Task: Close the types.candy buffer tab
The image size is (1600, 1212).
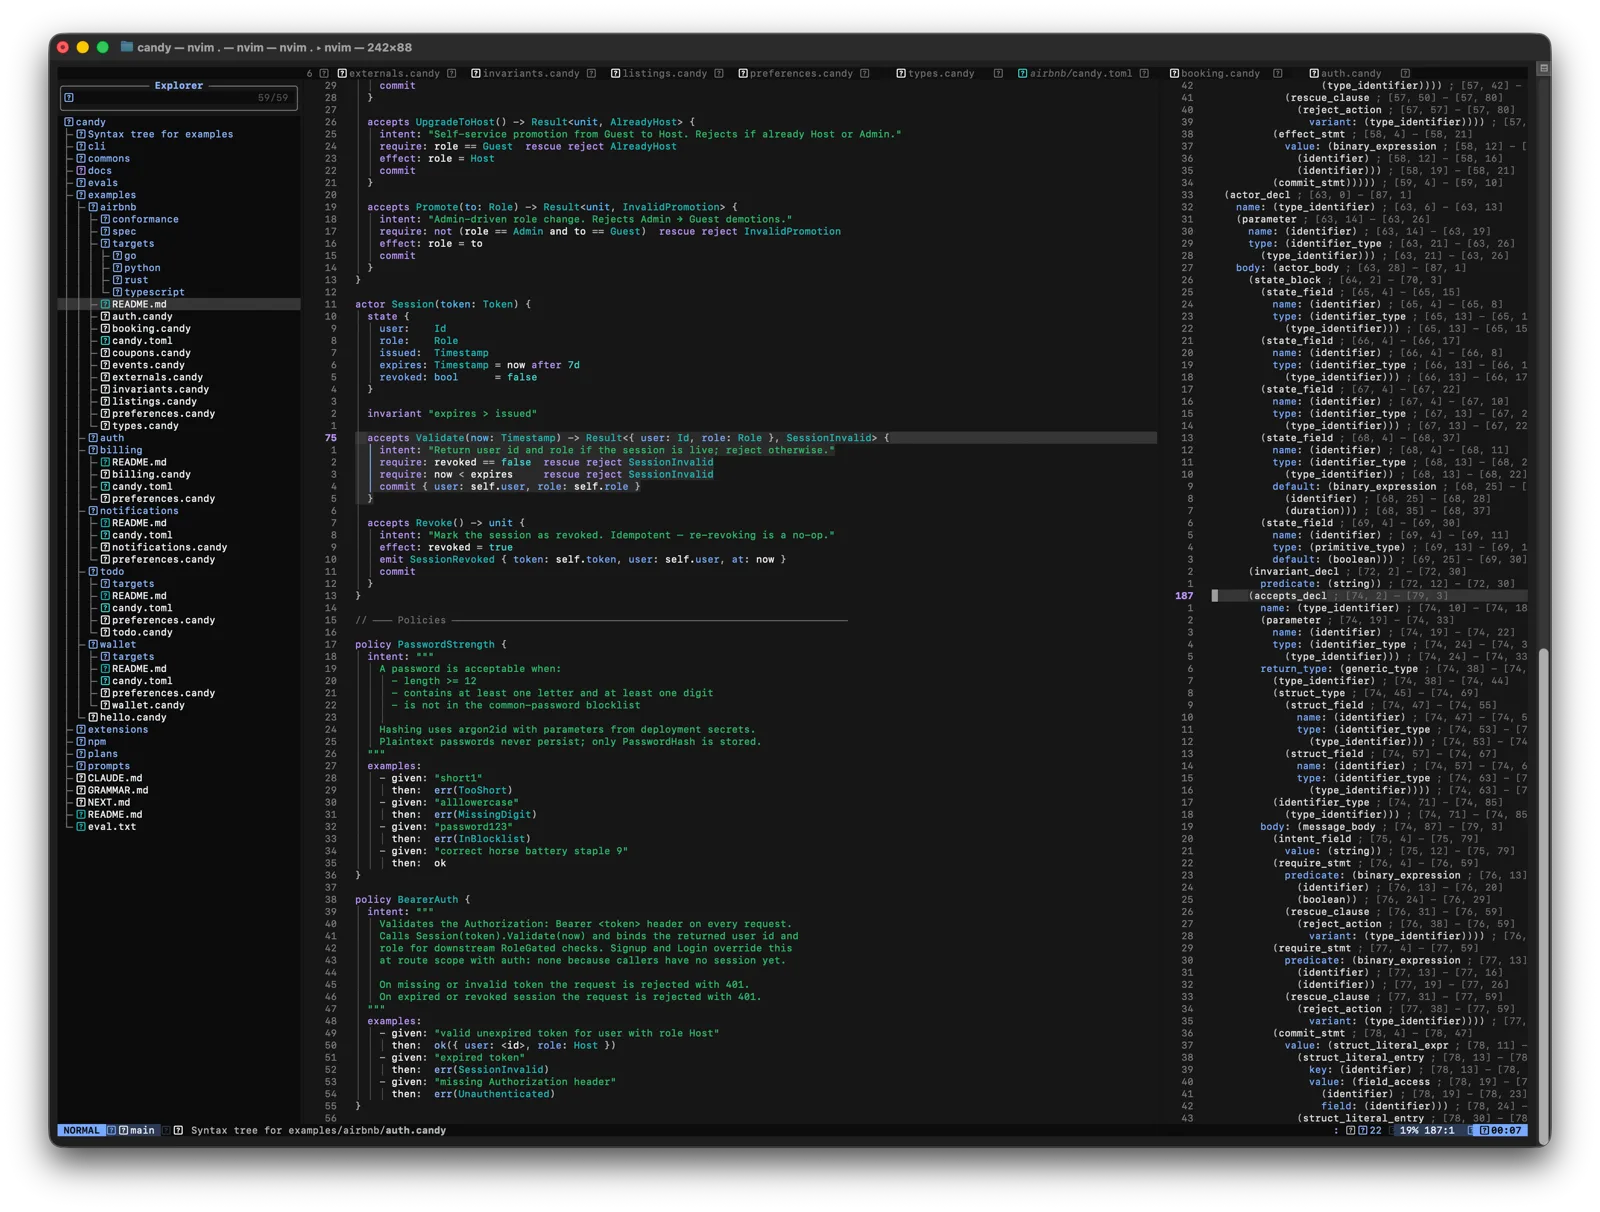Action: pos(998,73)
